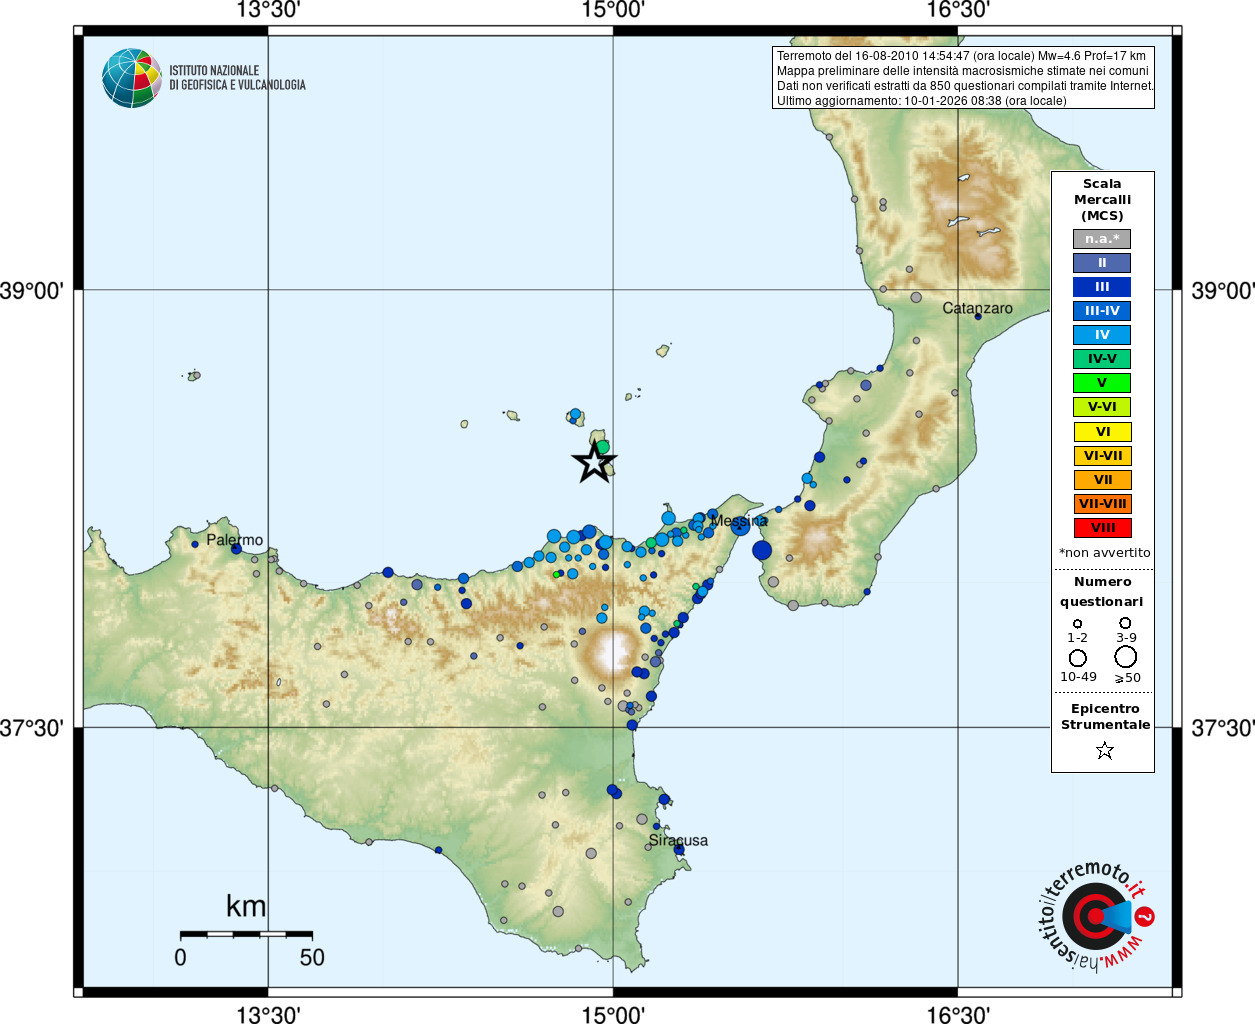Viewport: 1255px width, 1024px height.
Task: Click the largest circle marked ≥50 in legend
Action: pyautogui.click(x=1126, y=657)
